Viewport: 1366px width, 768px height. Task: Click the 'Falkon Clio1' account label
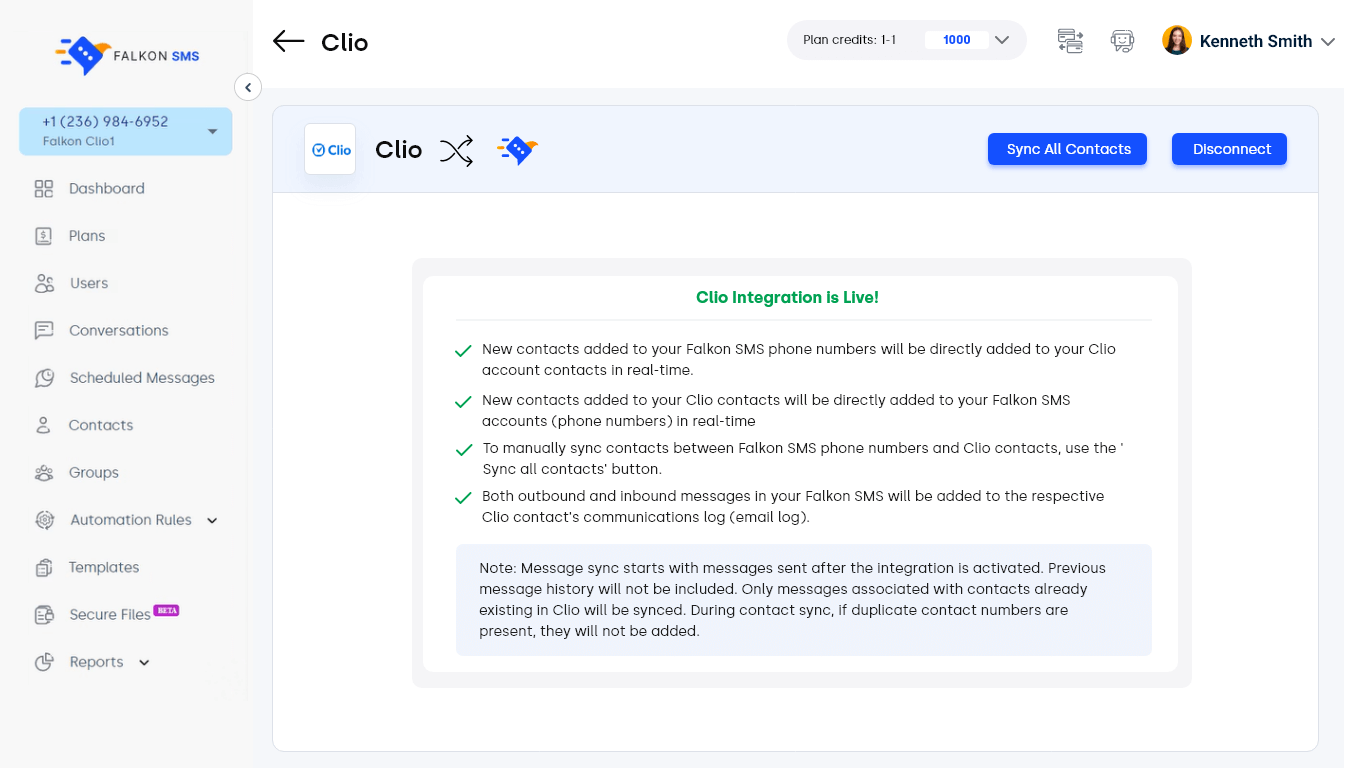tap(79, 142)
